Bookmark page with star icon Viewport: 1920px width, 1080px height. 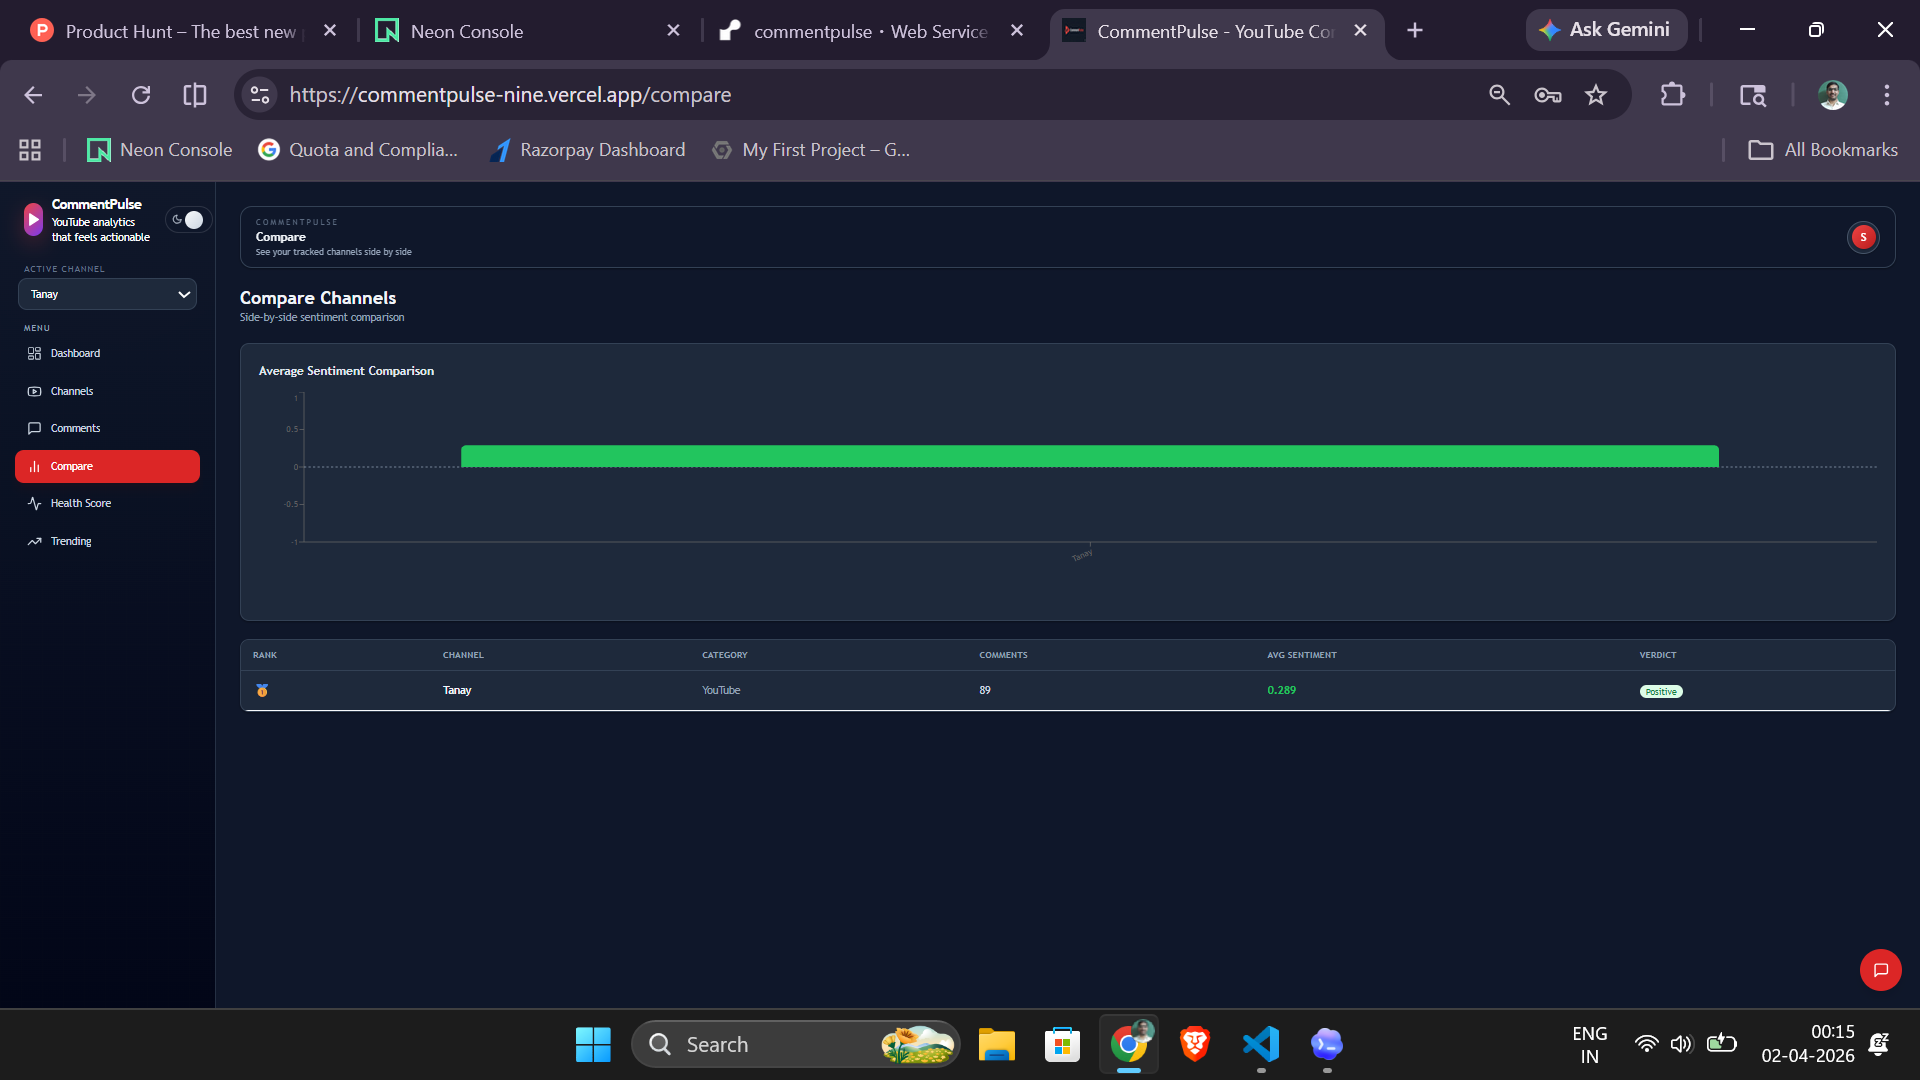tap(1596, 95)
